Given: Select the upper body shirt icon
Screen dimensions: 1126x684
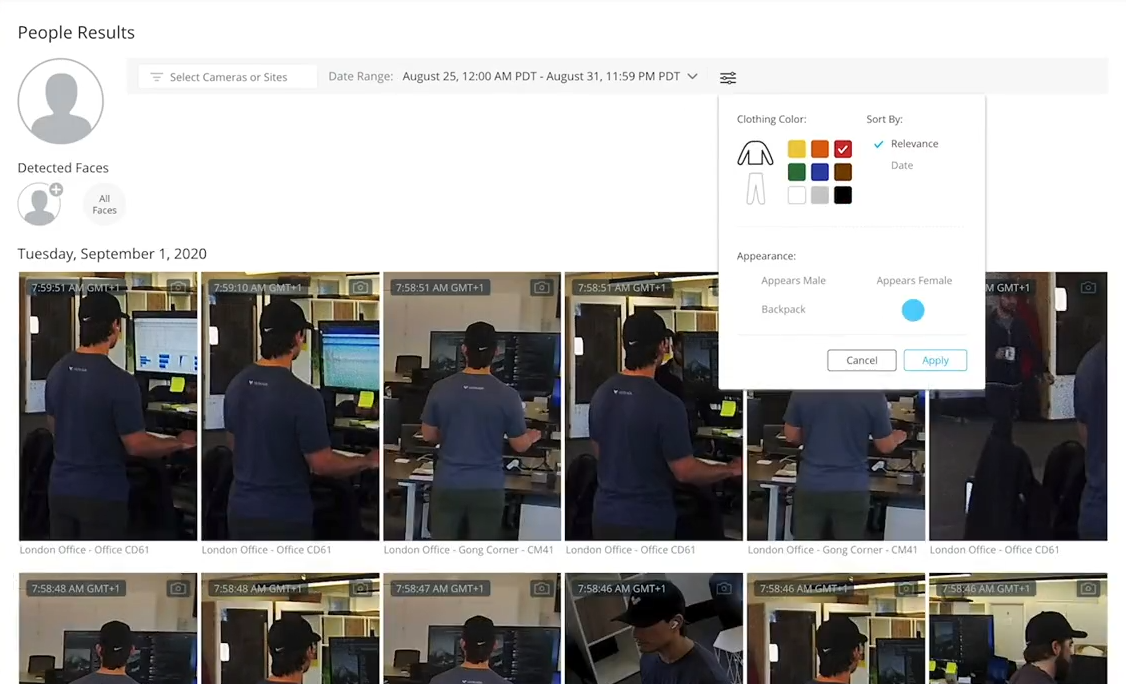Looking at the screenshot, I should pyautogui.click(x=755, y=154).
